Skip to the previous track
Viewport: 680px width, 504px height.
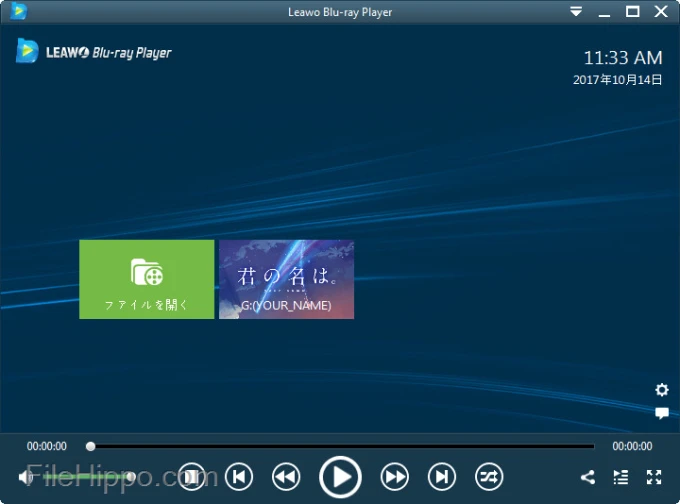[239, 477]
